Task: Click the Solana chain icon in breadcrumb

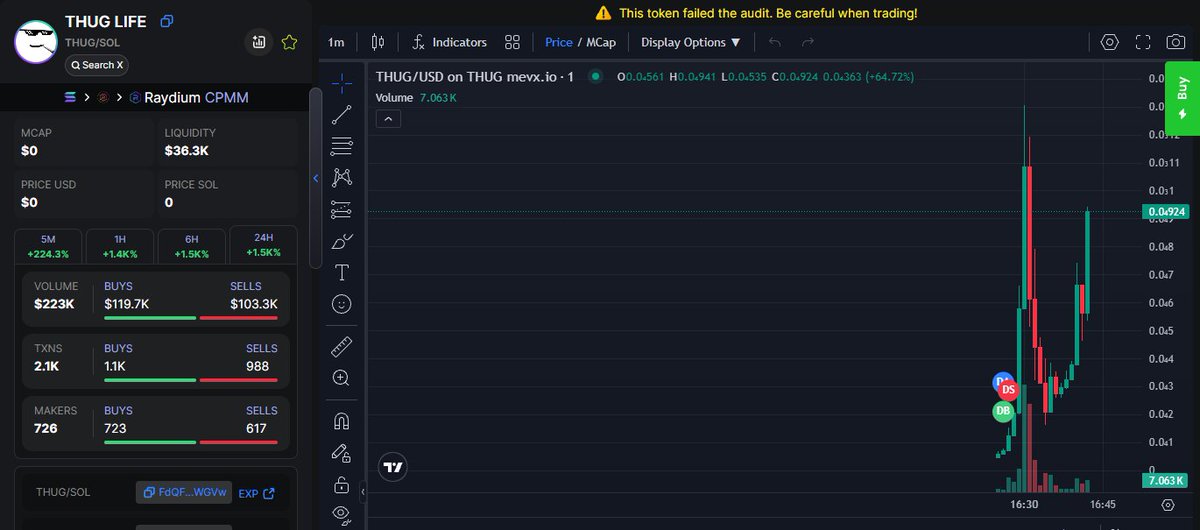Action: point(70,97)
